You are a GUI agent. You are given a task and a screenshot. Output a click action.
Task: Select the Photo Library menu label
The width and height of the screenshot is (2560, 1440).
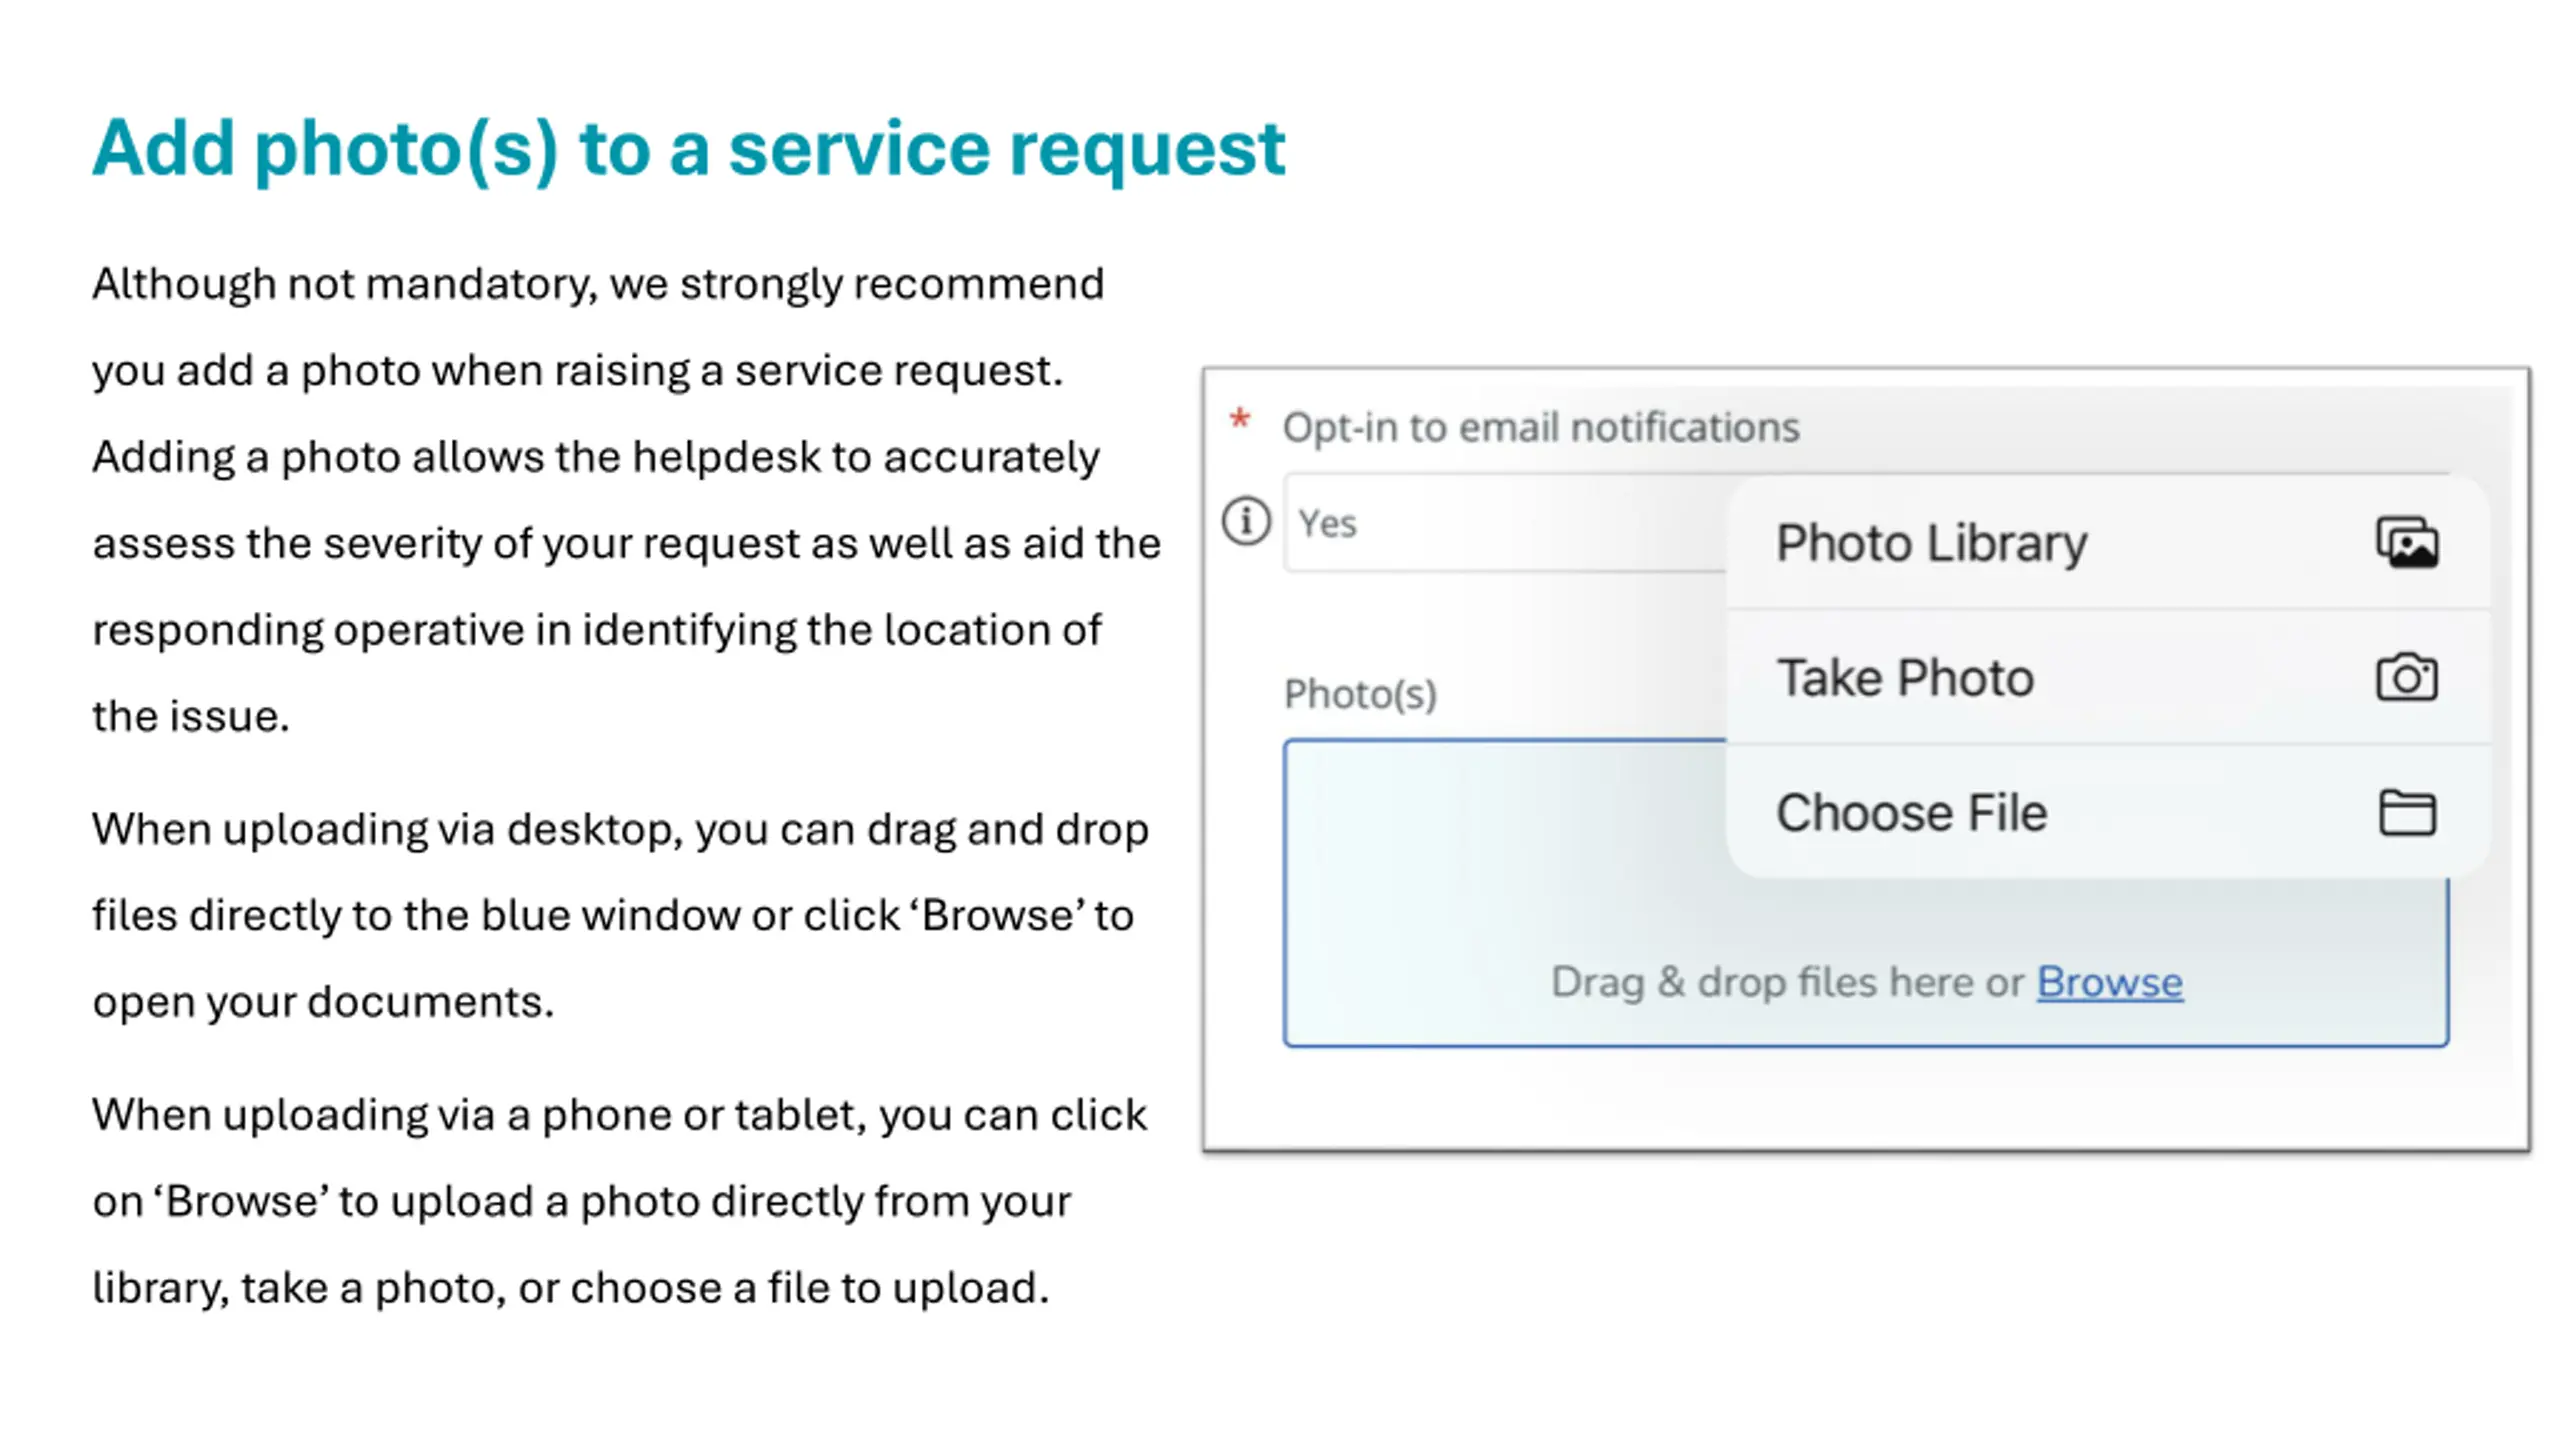click(1931, 543)
